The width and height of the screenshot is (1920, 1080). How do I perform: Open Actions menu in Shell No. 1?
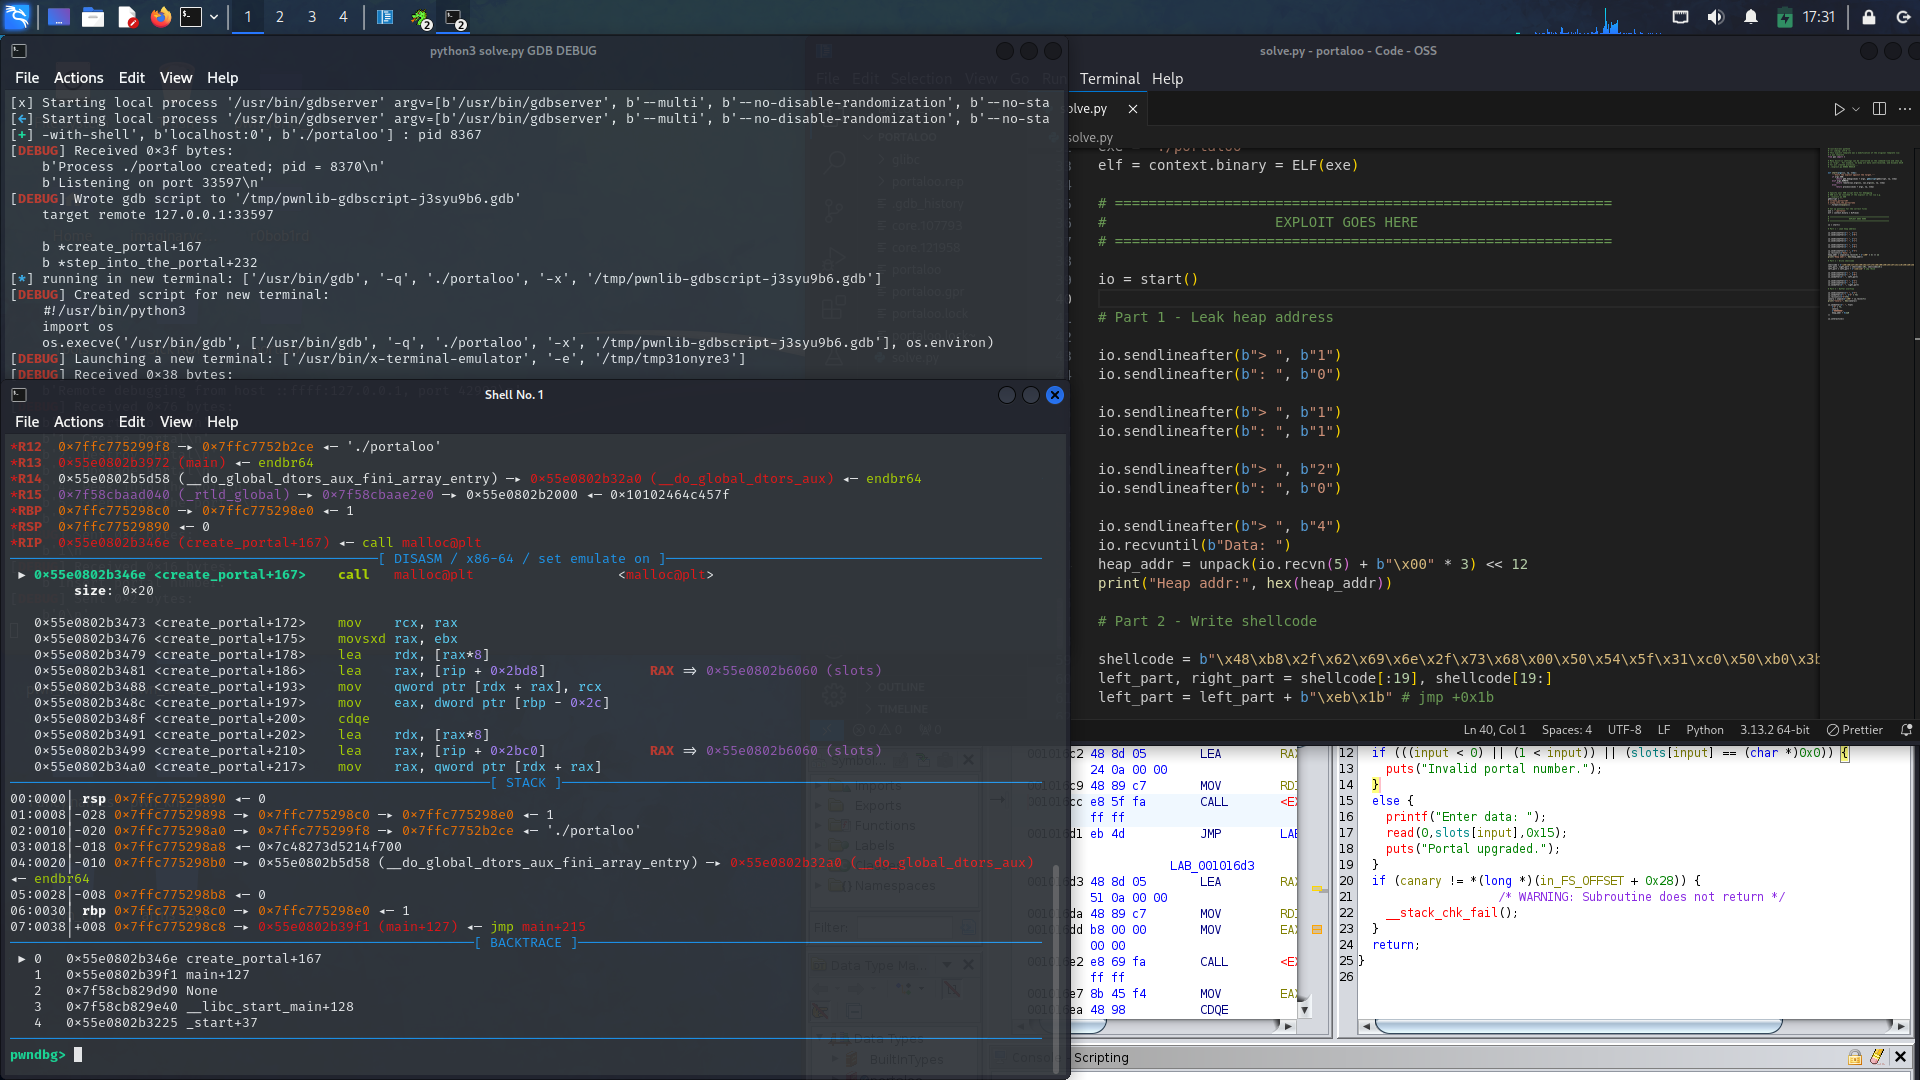pos(78,422)
